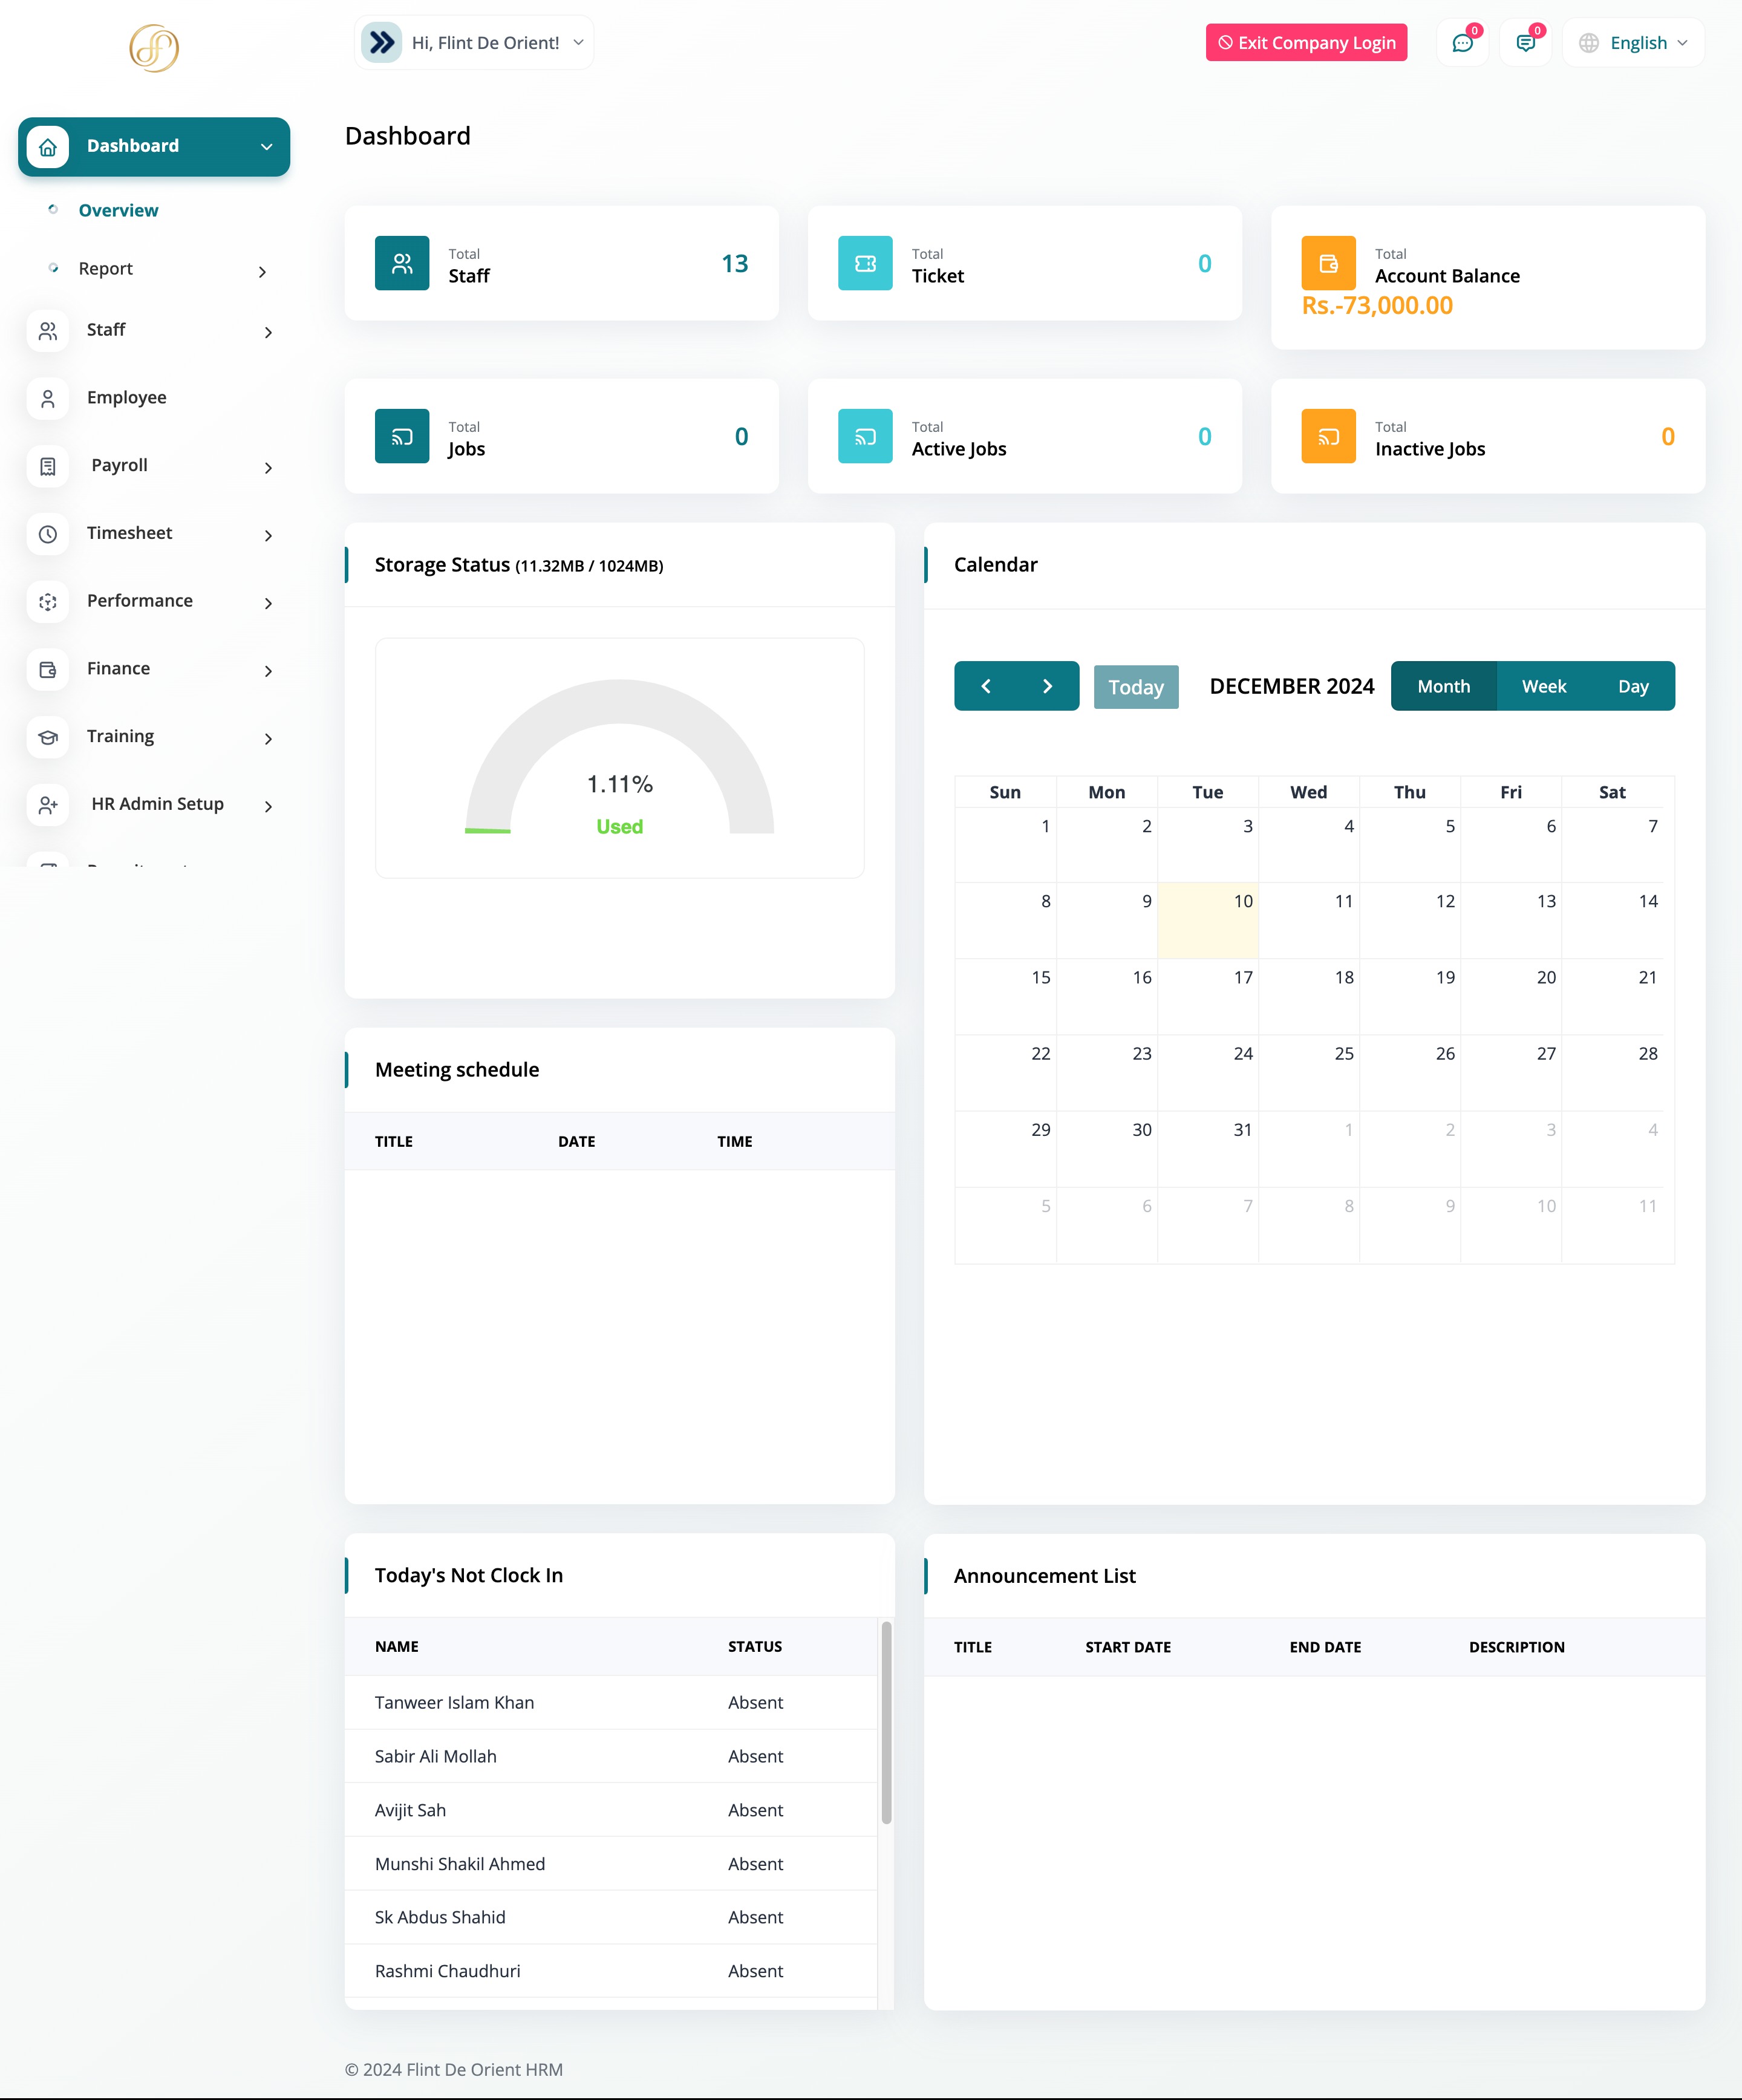Switch calendar to Week view
Viewport: 1742px width, 2100px height.
[x=1543, y=686]
